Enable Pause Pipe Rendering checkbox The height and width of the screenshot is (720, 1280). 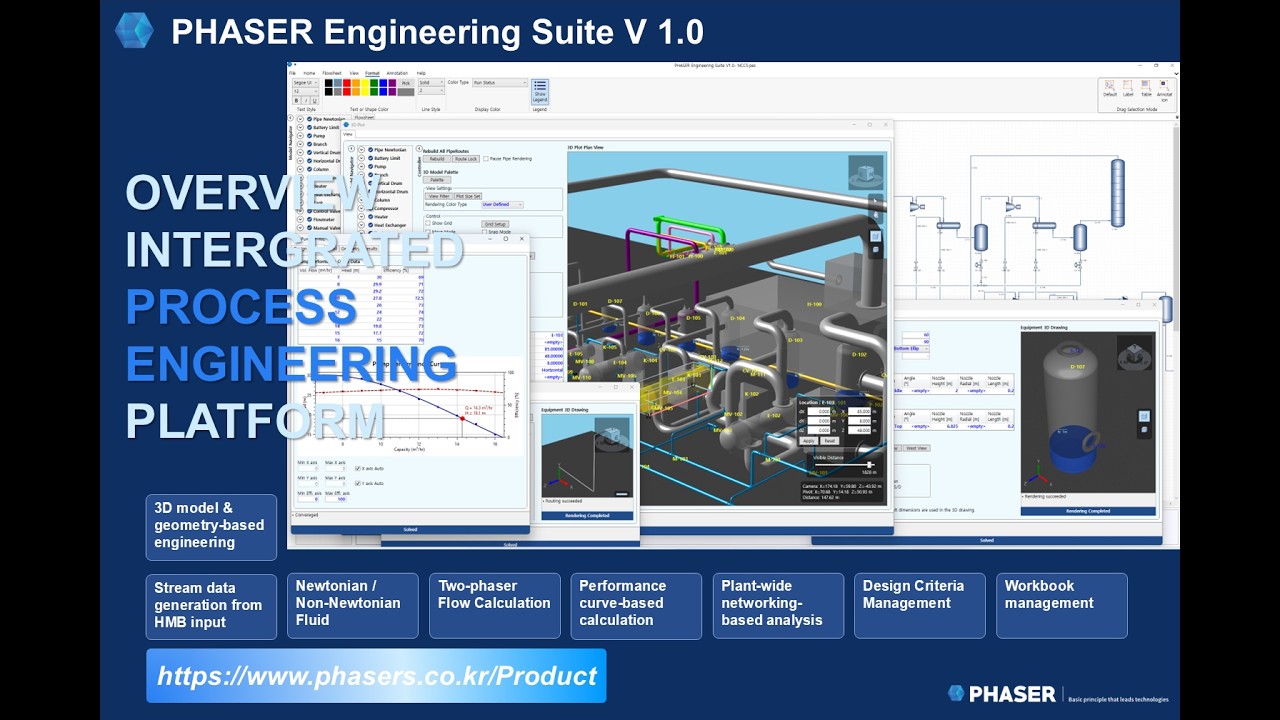coord(486,159)
